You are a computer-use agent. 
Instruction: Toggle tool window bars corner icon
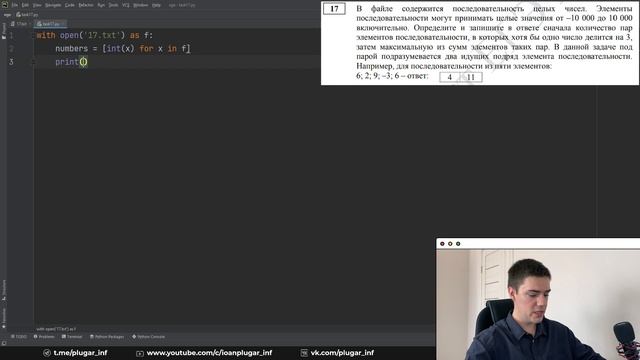(4, 344)
